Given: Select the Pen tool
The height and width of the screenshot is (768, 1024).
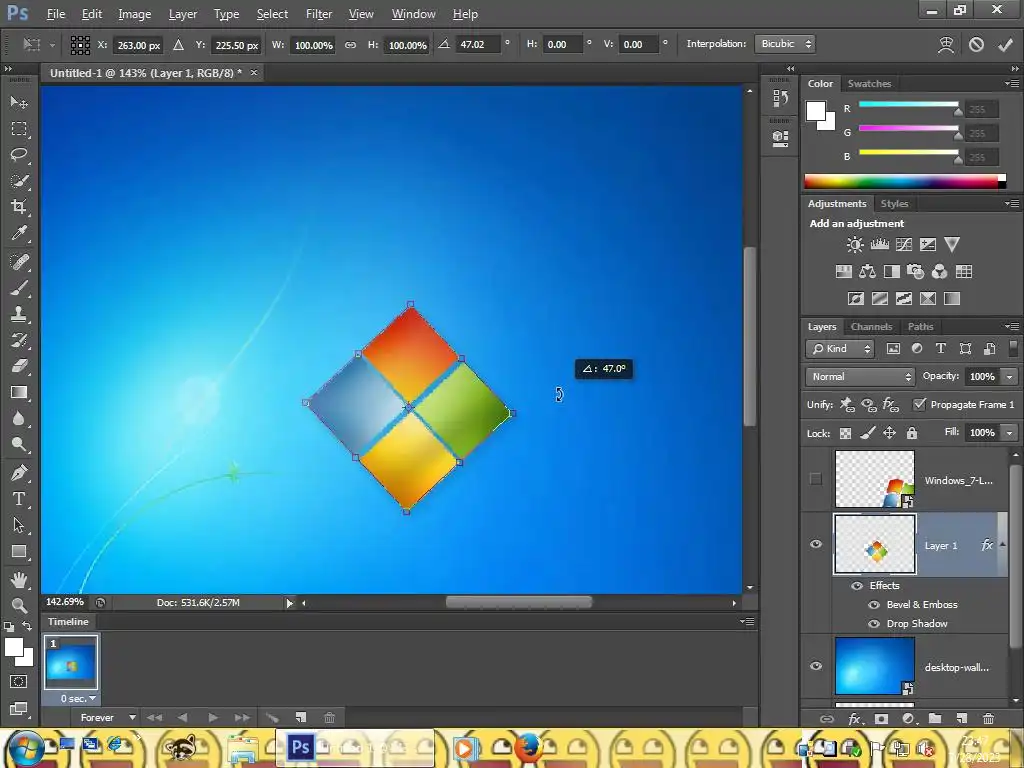Looking at the screenshot, I should pyautogui.click(x=19, y=473).
